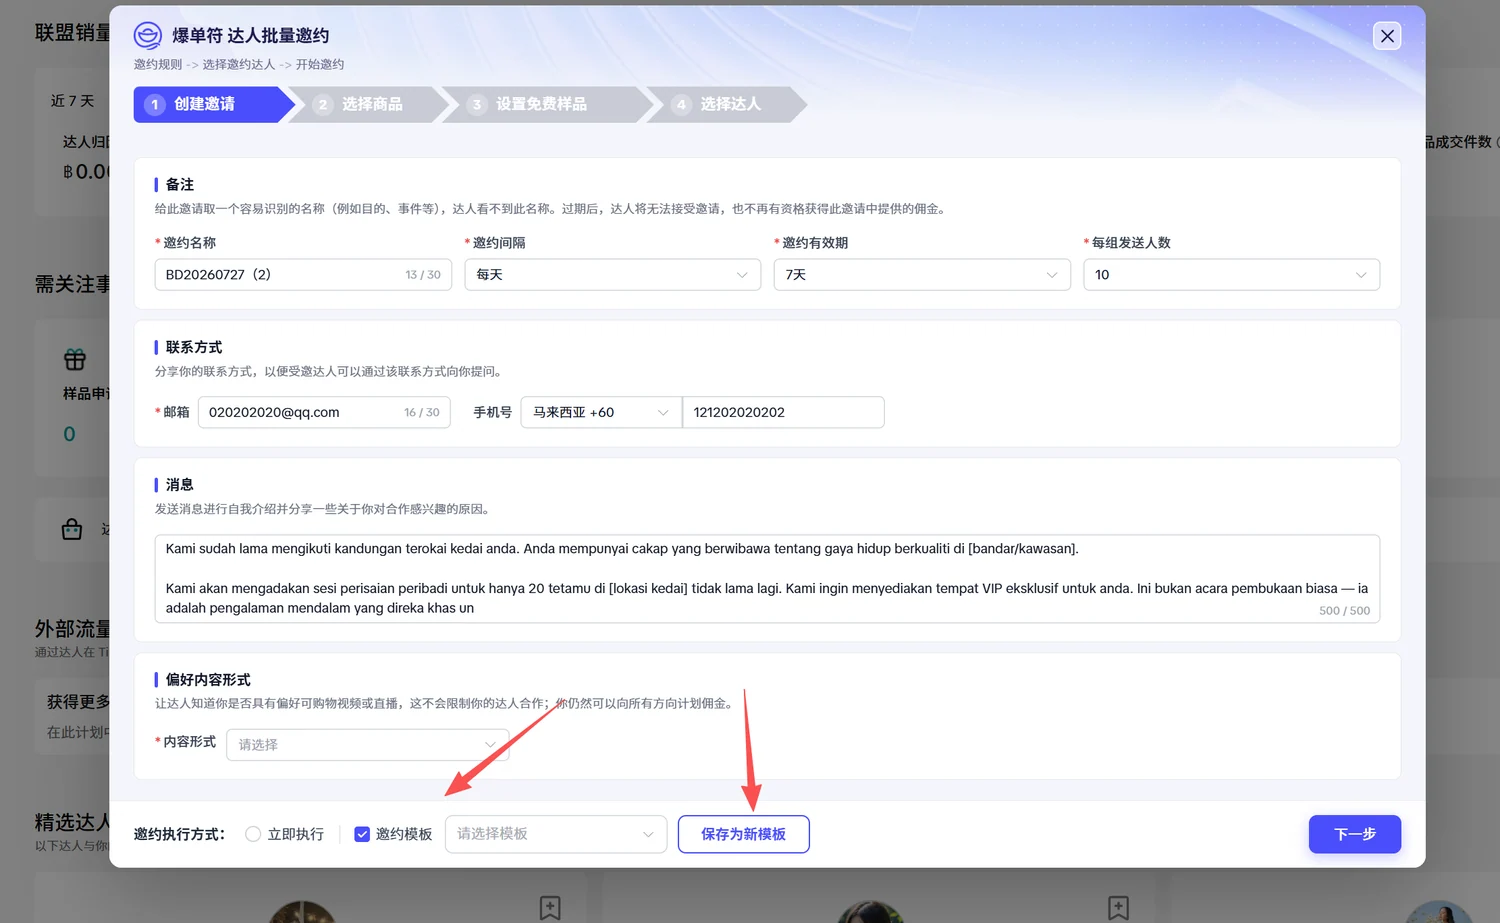
Task: Click the 近 7 天 text in the background page
Action: coord(73,101)
